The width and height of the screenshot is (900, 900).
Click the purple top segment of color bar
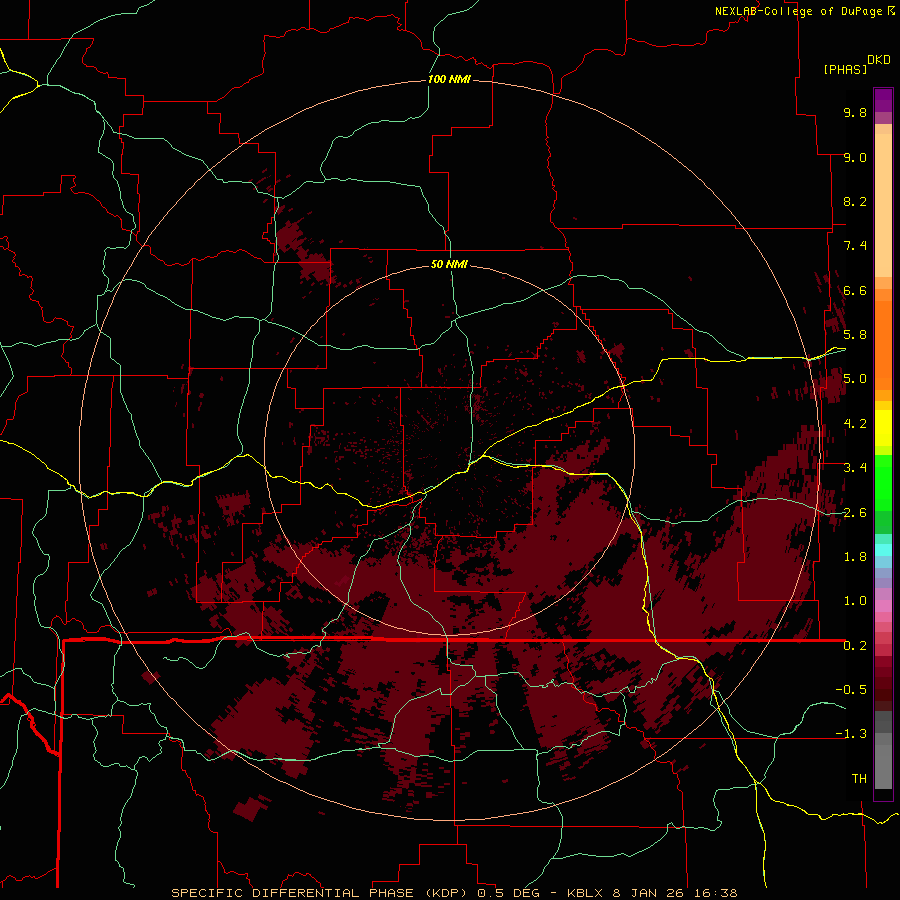click(x=883, y=100)
